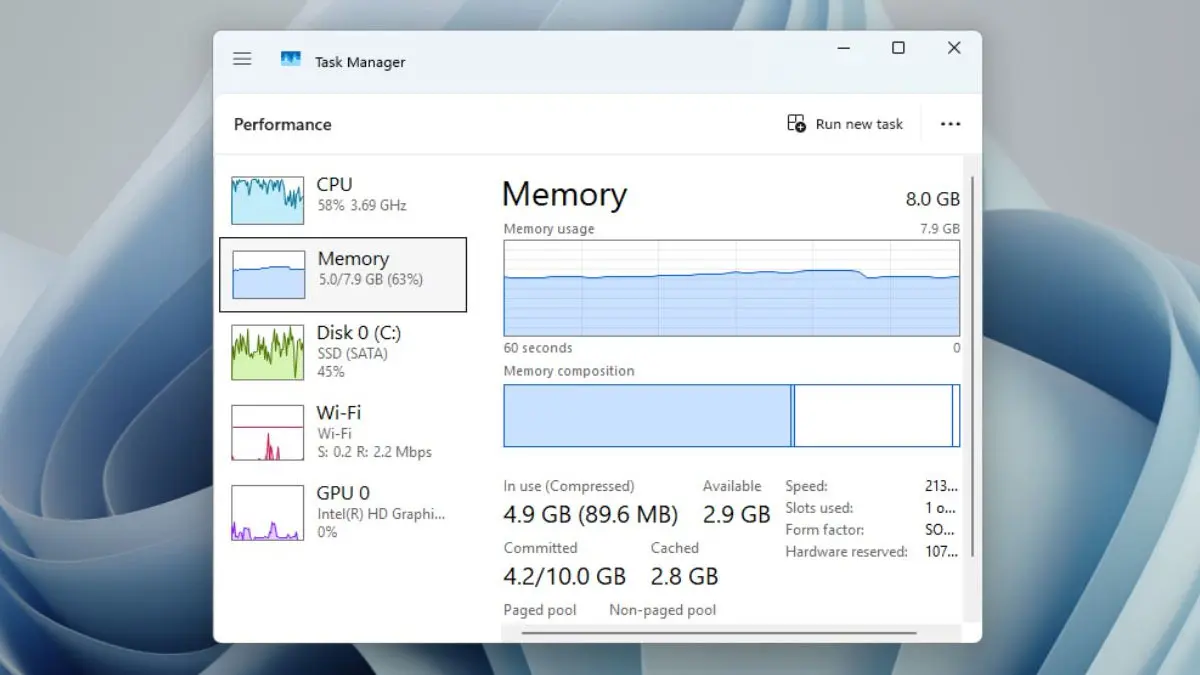The height and width of the screenshot is (675, 1200).
Task: Click the Performance page heading
Action: tap(283, 124)
